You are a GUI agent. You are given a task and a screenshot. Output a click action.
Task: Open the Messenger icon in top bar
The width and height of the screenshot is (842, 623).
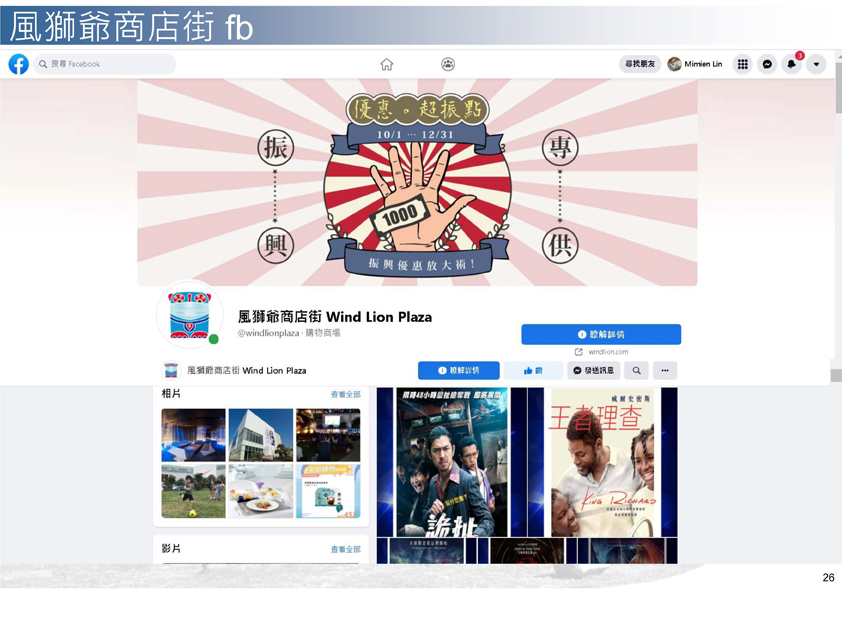[767, 64]
